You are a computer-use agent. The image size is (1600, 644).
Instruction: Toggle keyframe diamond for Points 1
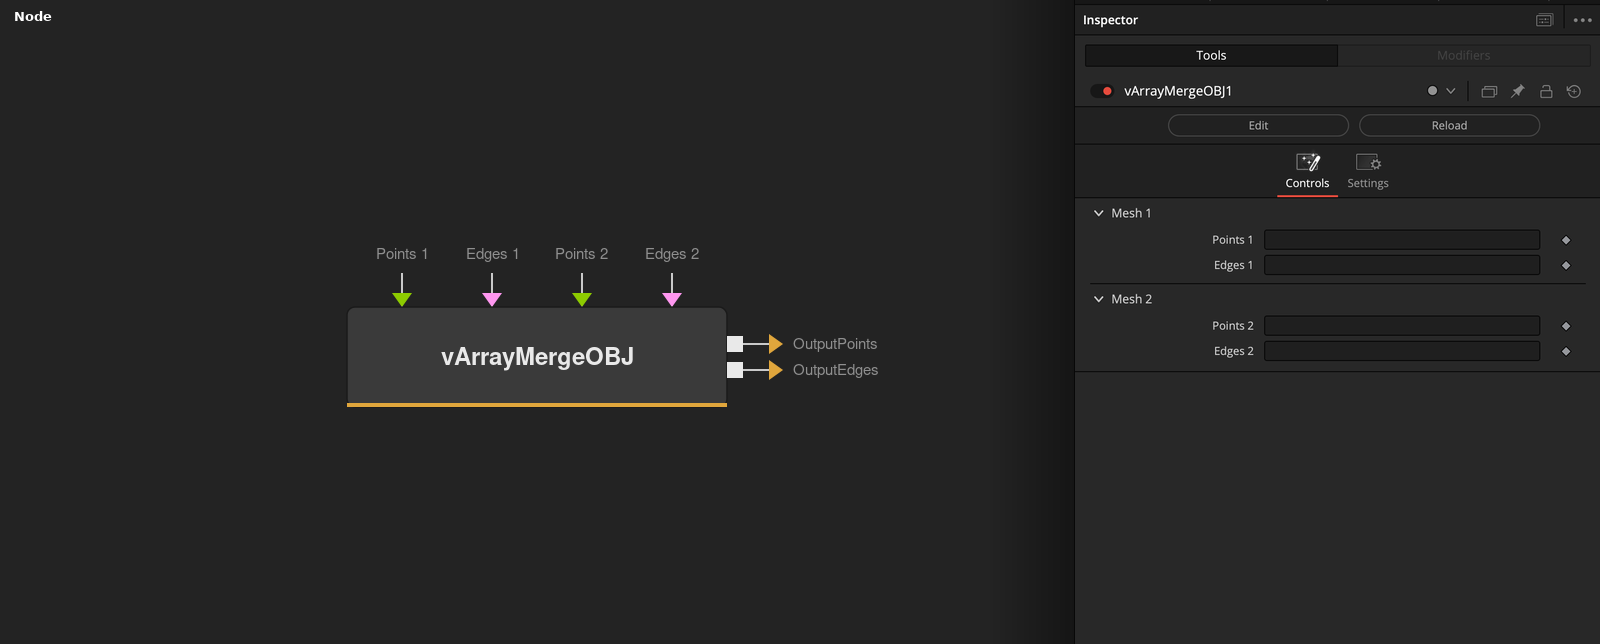pos(1566,240)
